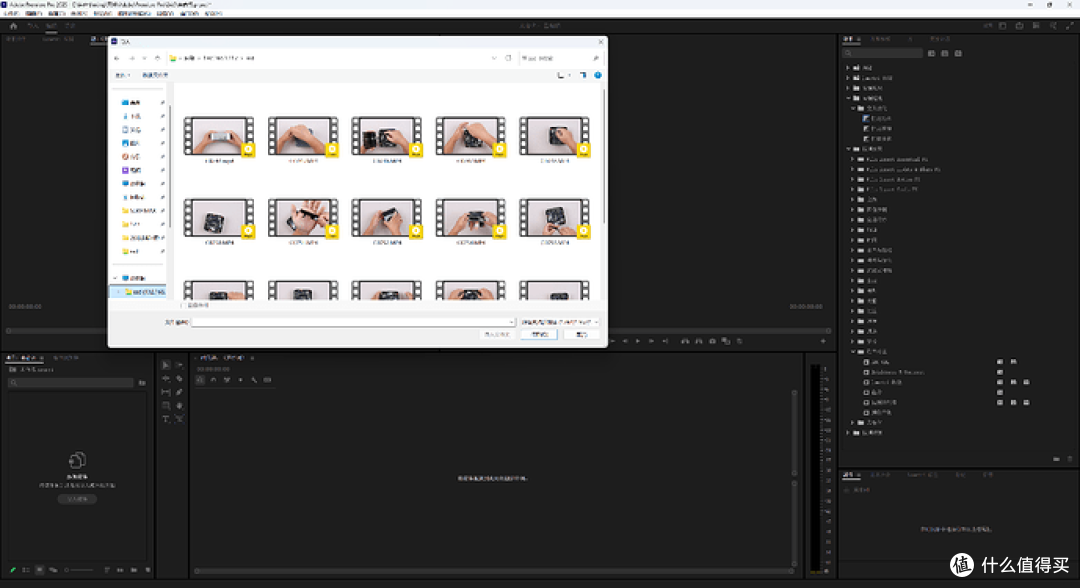Click the Open button in import dialog

(539, 335)
